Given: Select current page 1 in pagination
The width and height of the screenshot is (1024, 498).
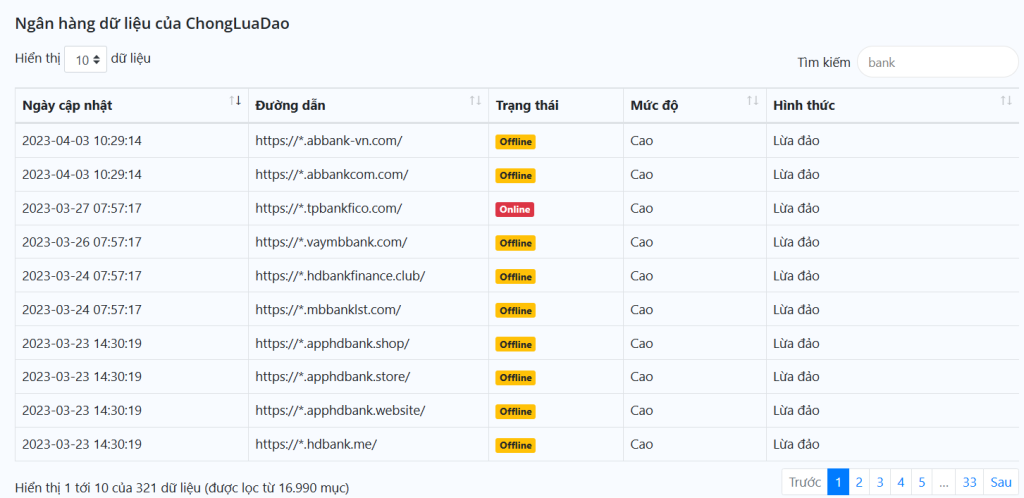Looking at the screenshot, I should [x=838, y=482].
